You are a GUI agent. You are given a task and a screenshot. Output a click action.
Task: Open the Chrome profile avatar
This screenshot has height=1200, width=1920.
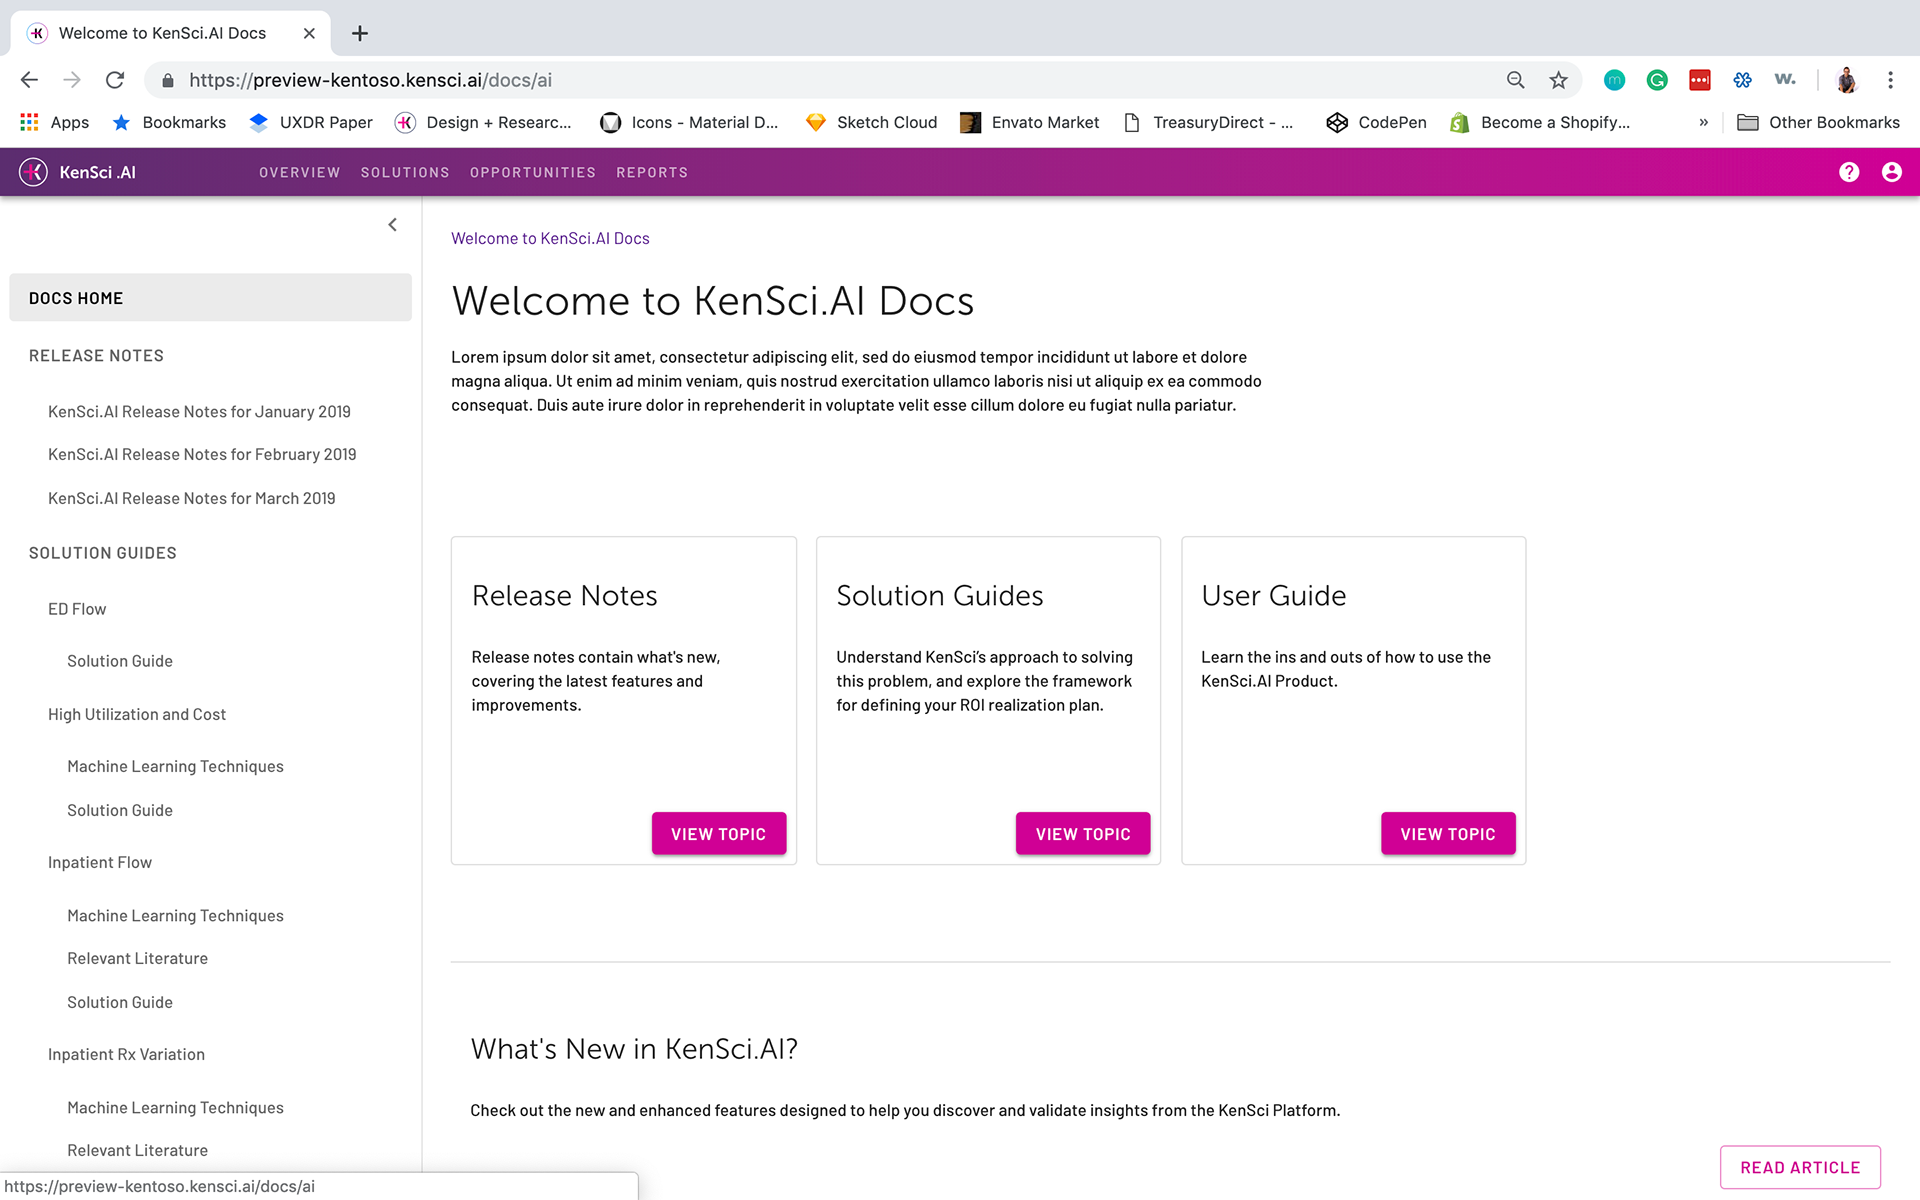tap(1847, 80)
